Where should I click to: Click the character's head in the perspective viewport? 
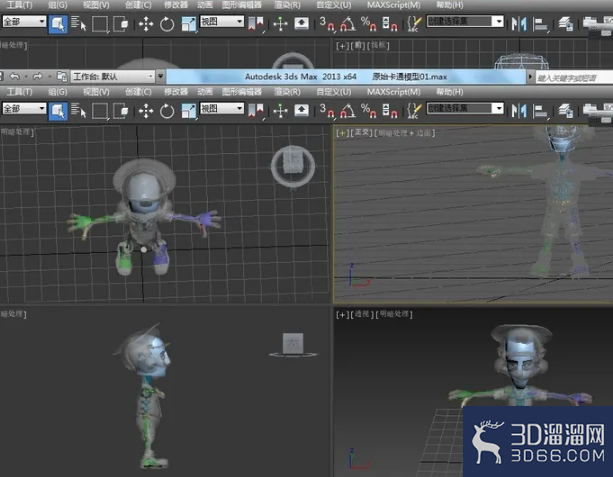(521, 360)
